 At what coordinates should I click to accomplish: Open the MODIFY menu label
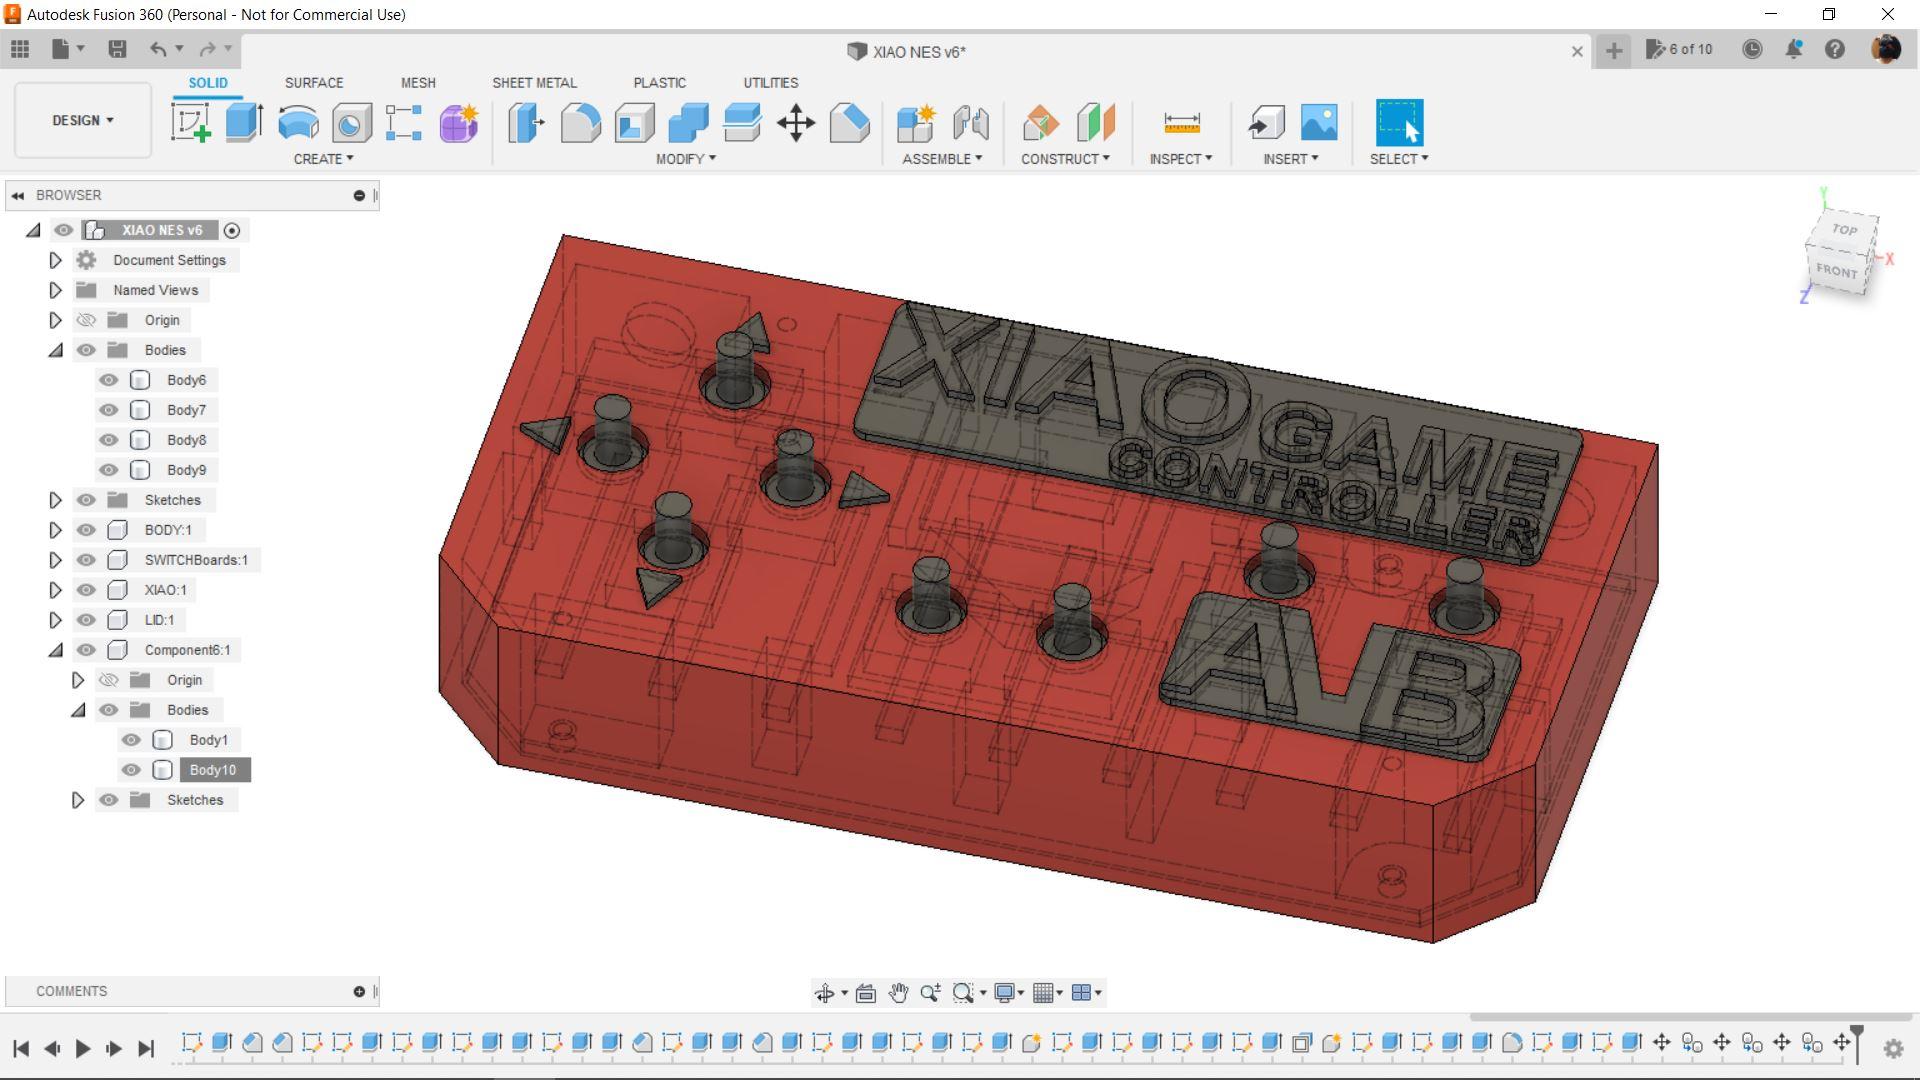[686, 159]
